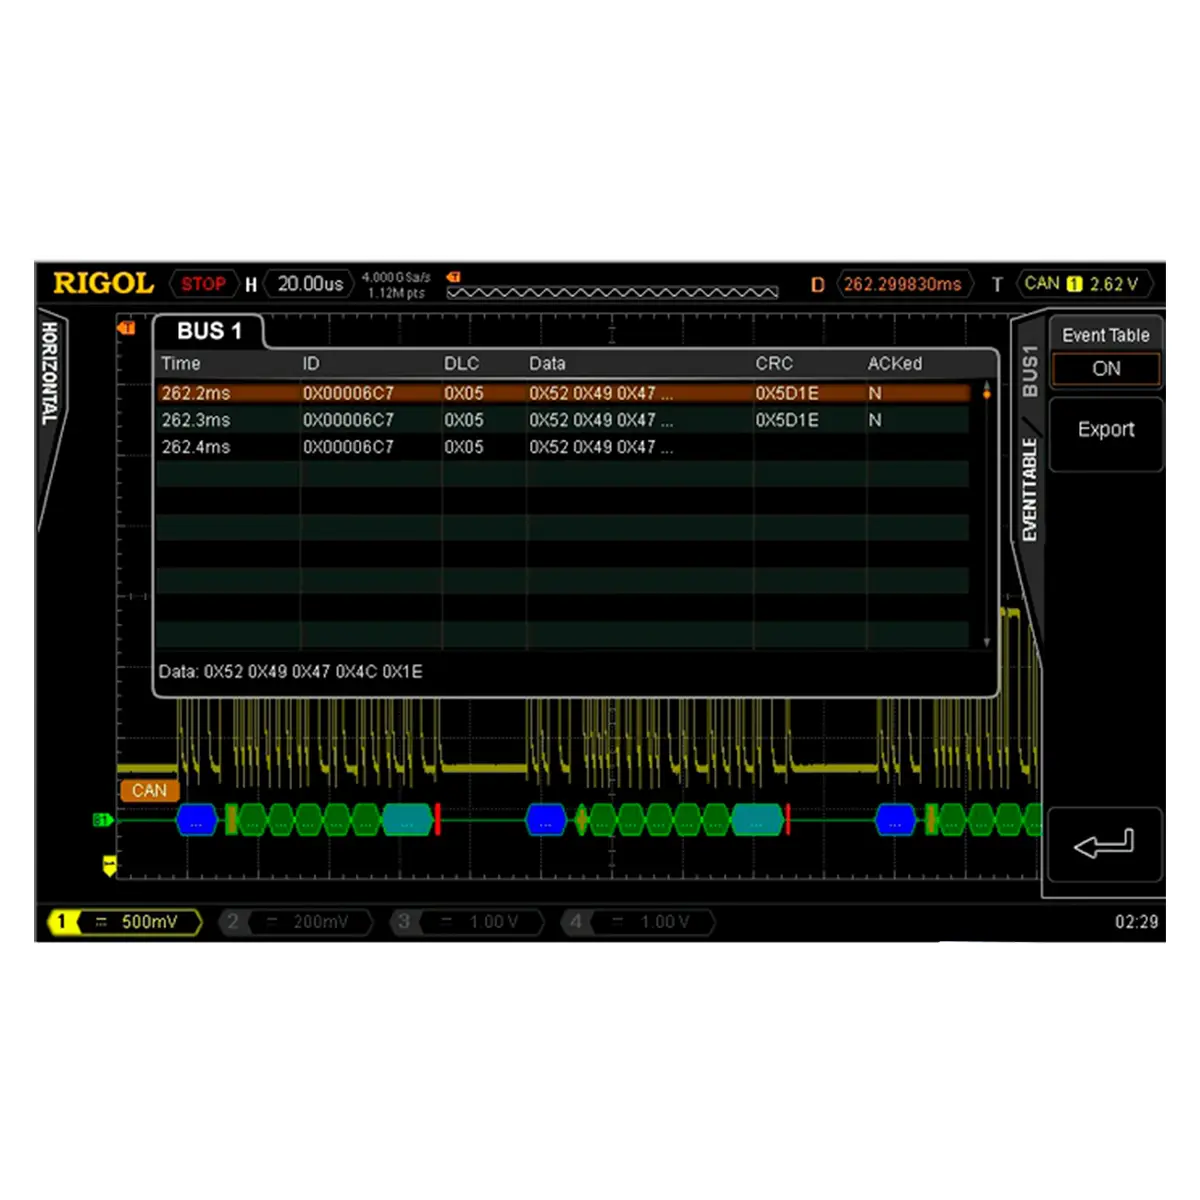Toggle Event Table ON setting
The height and width of the screenshot is (1200, 1200).
pyautogui.click(x=1105, y=368)
